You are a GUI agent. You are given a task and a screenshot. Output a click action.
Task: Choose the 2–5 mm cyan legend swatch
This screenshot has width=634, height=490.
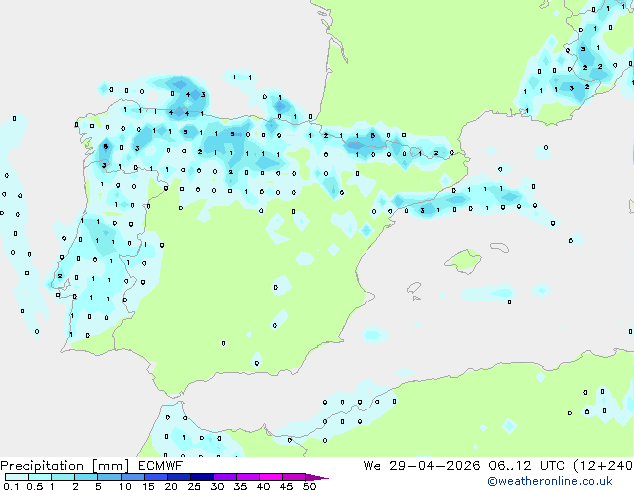(86, 477)
